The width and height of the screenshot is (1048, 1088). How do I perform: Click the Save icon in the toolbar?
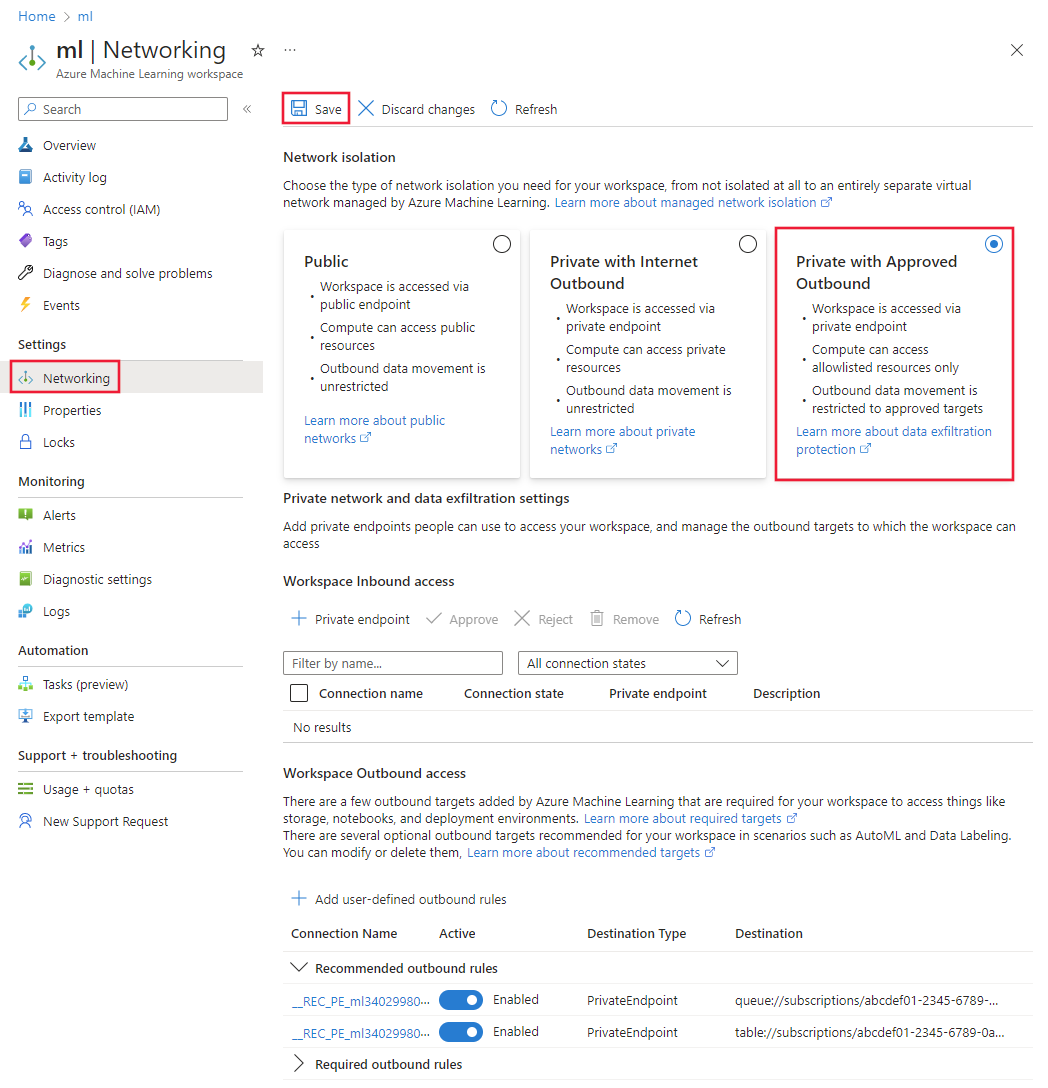(299, 108)
